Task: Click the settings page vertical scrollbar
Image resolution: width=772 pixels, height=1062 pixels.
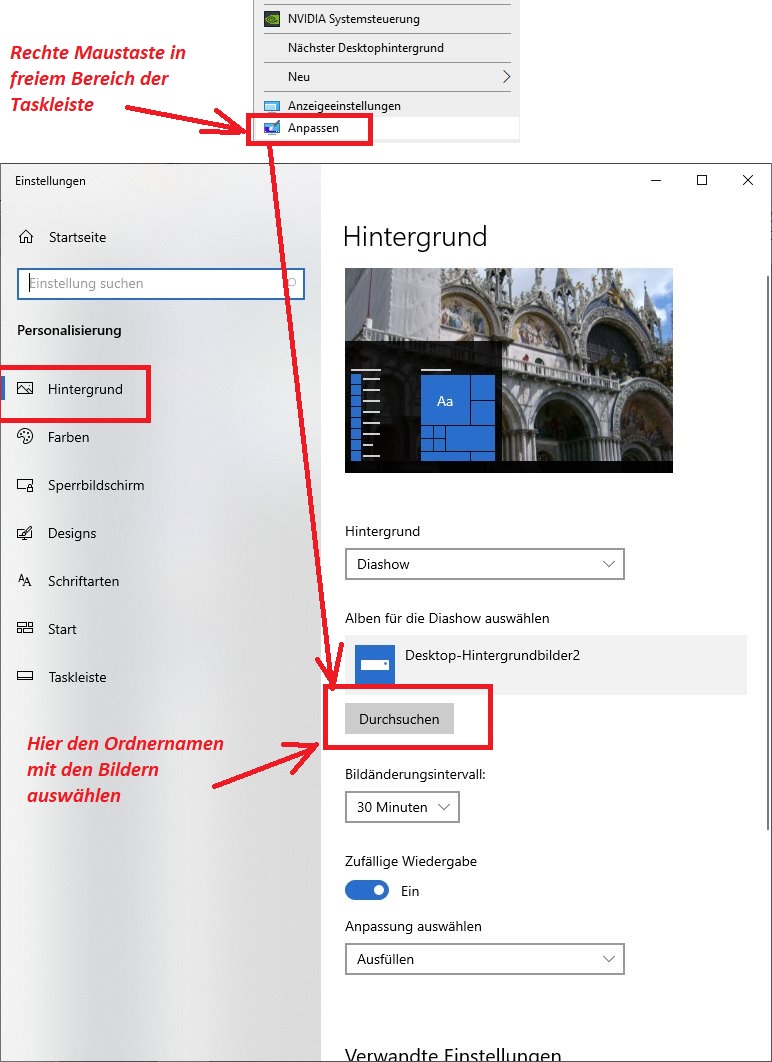Action: 767,552
